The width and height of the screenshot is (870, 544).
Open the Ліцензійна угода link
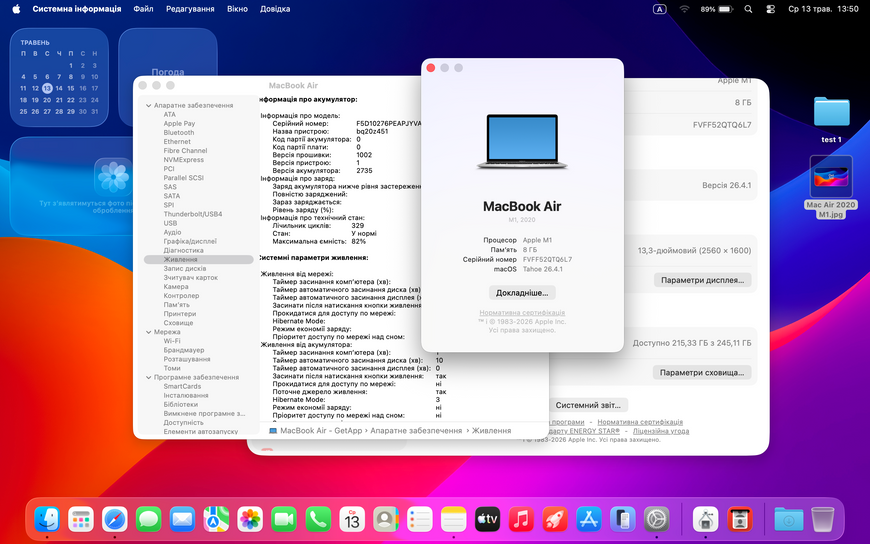[661, 431]
